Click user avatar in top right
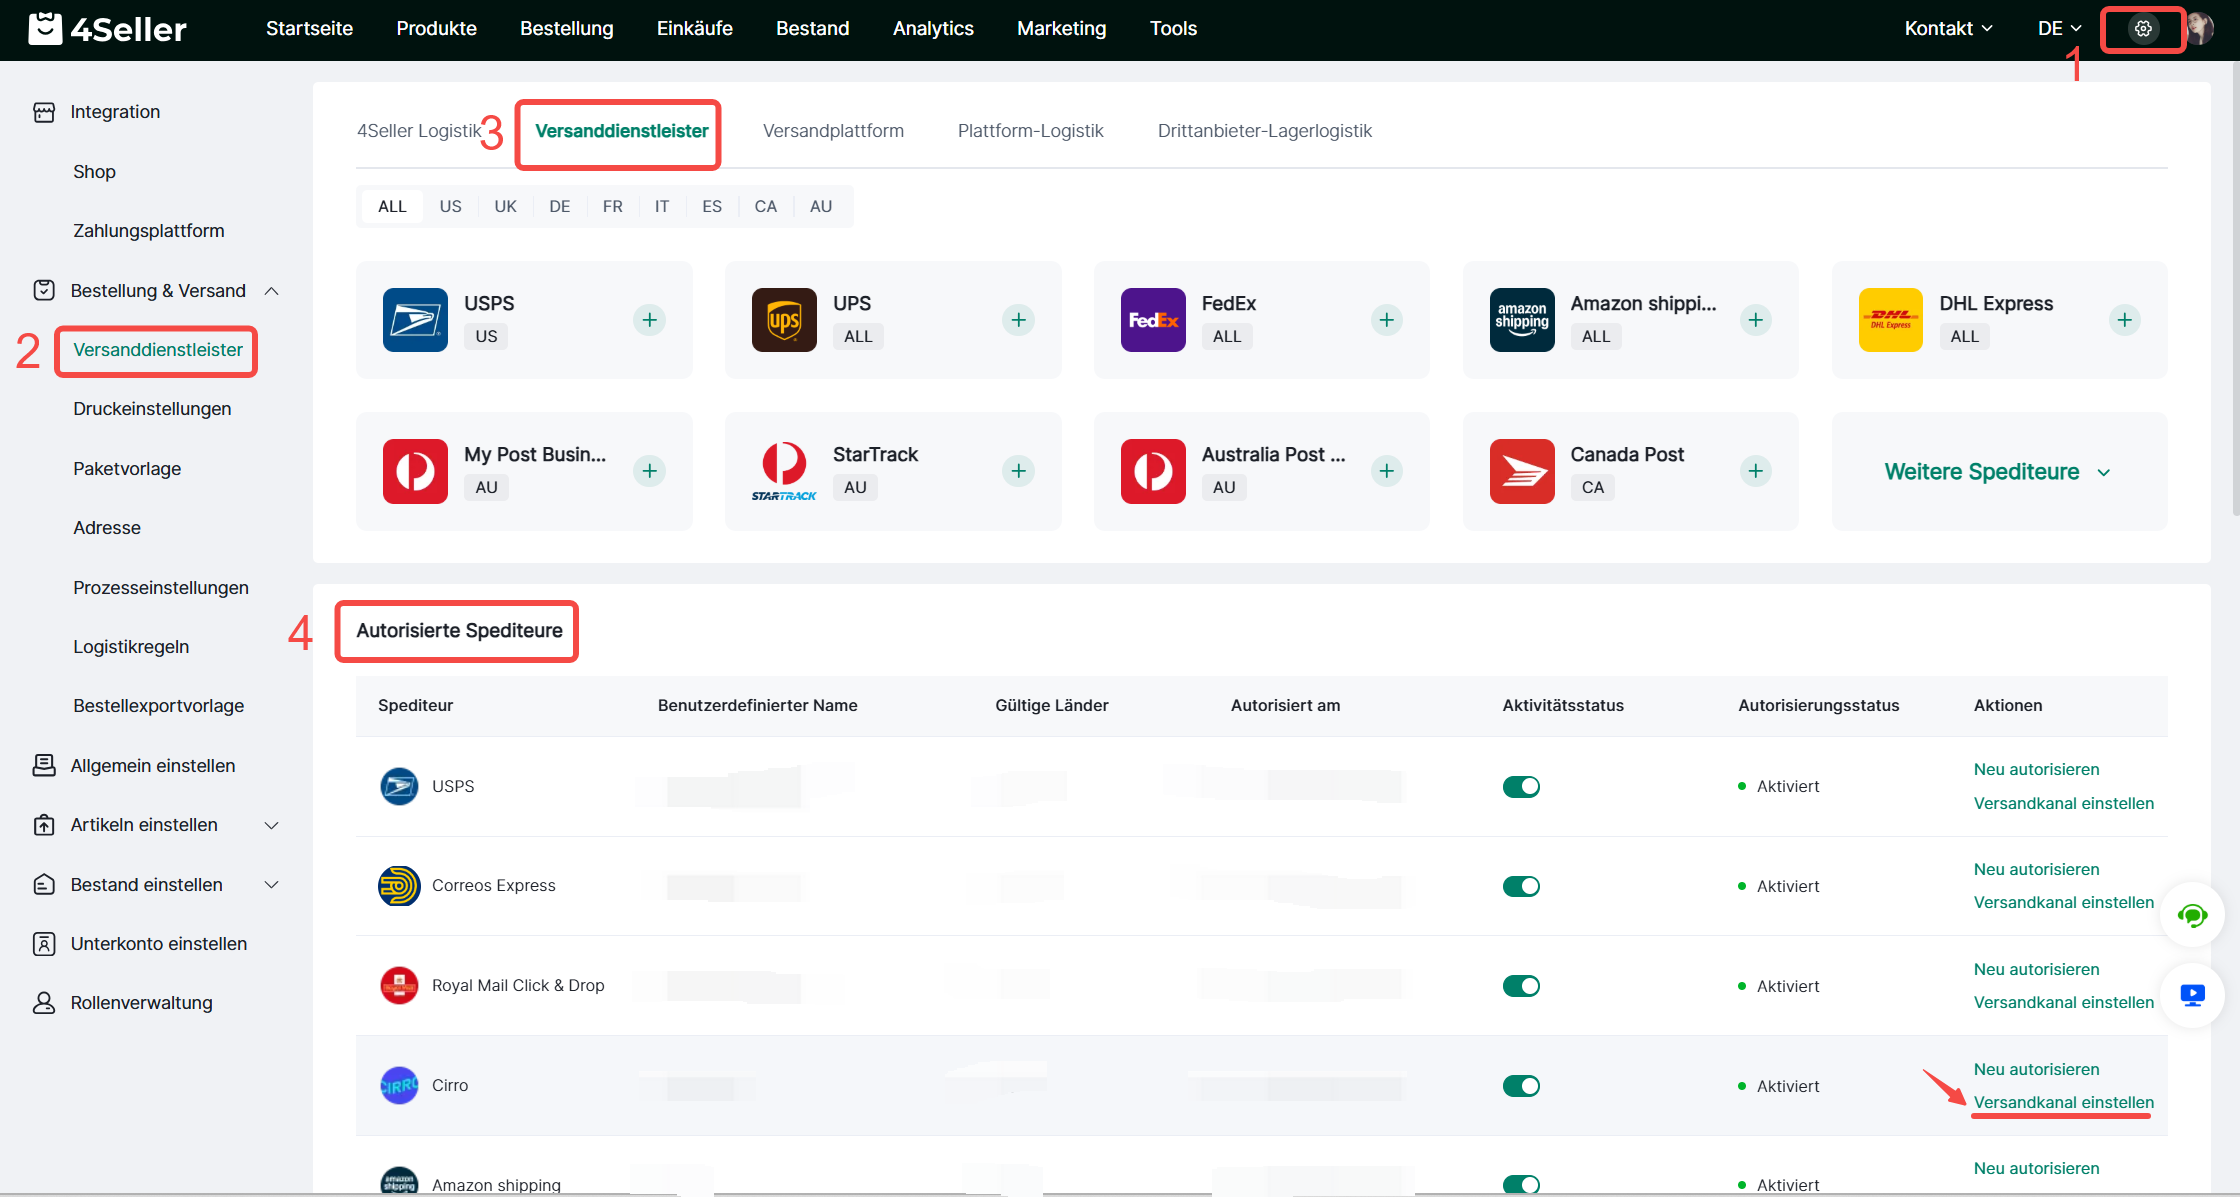 (2200, 29)
